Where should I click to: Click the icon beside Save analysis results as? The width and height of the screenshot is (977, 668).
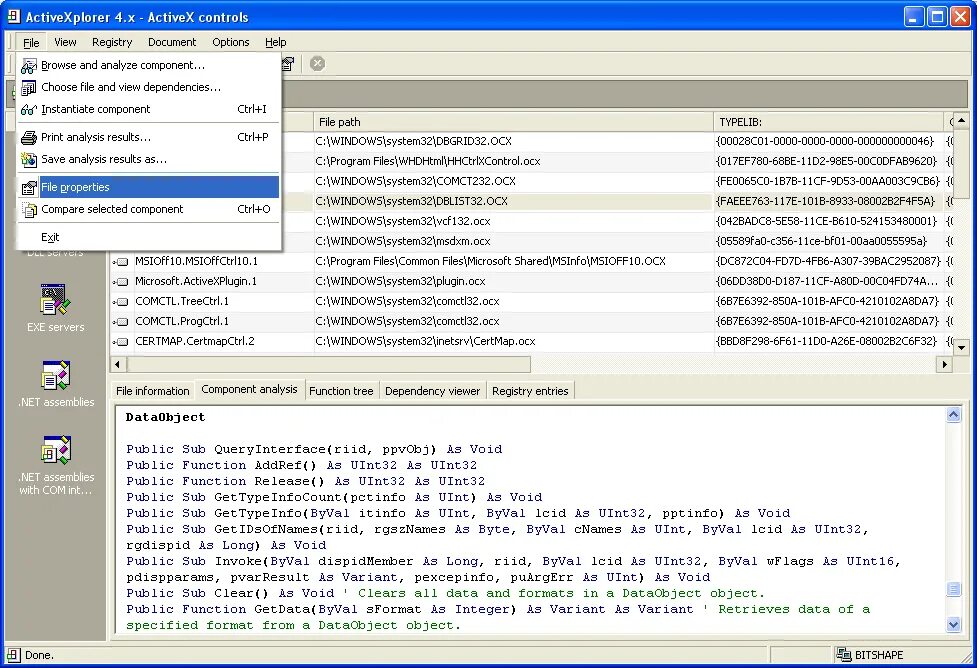29,160
